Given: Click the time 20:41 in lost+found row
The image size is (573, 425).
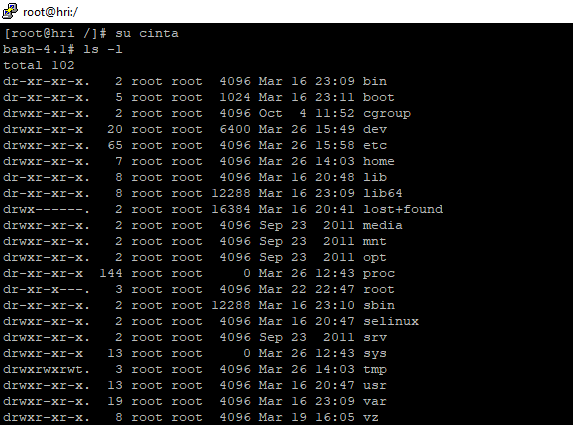Looking at the screenshot, I should tap(335, 209).
